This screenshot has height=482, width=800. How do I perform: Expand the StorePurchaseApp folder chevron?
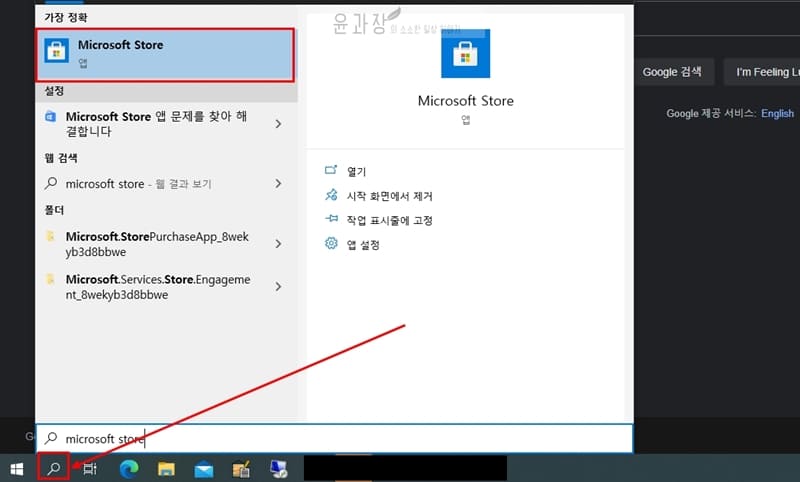pyautogui.click(x=278, y=244)
